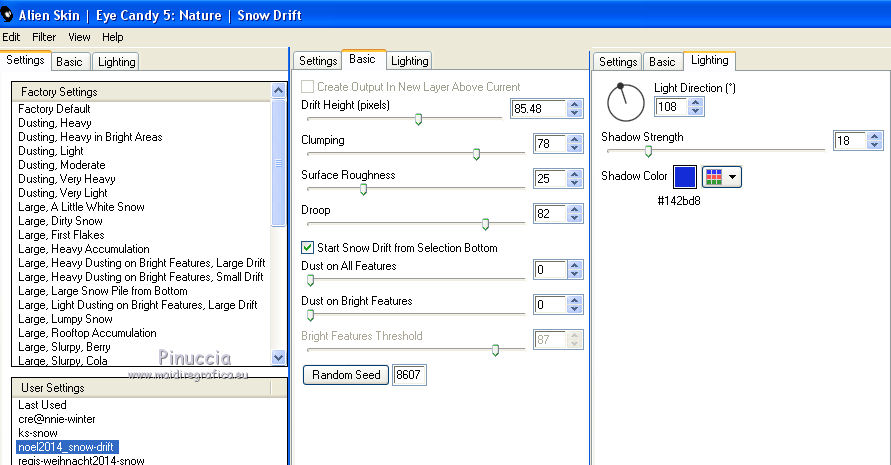Select Large, Lumpy Snow preset
The height and width of the screenshot is (465, 891).
tap(65, 319)
